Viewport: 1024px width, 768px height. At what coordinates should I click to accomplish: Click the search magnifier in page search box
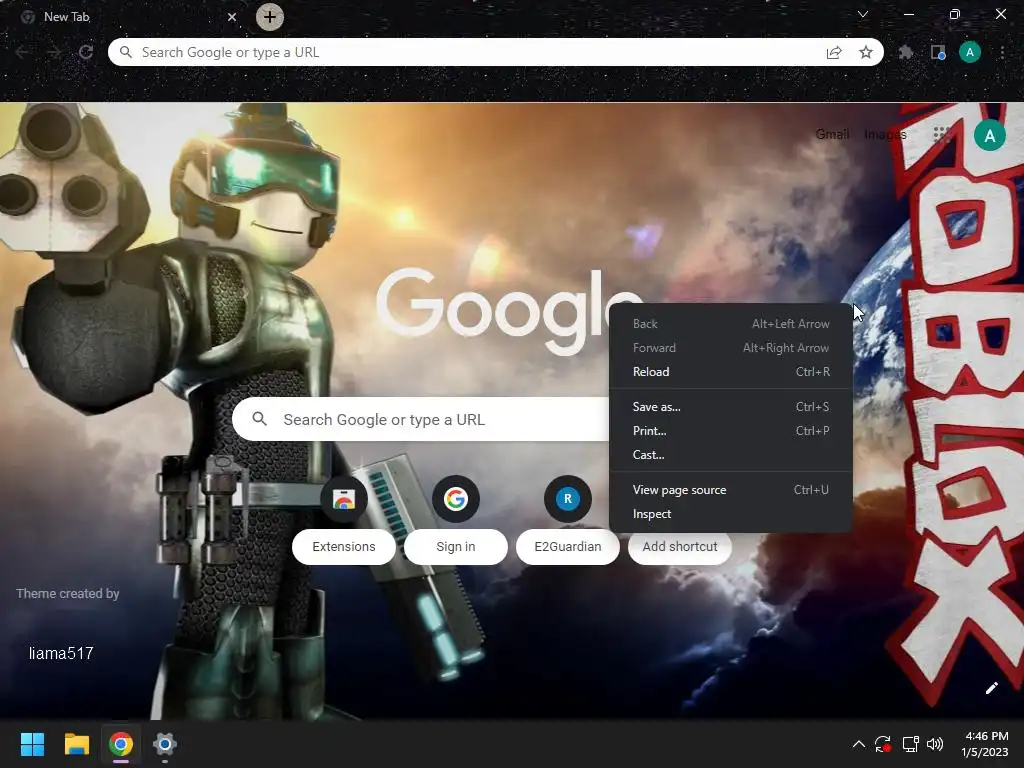point(259,419)
